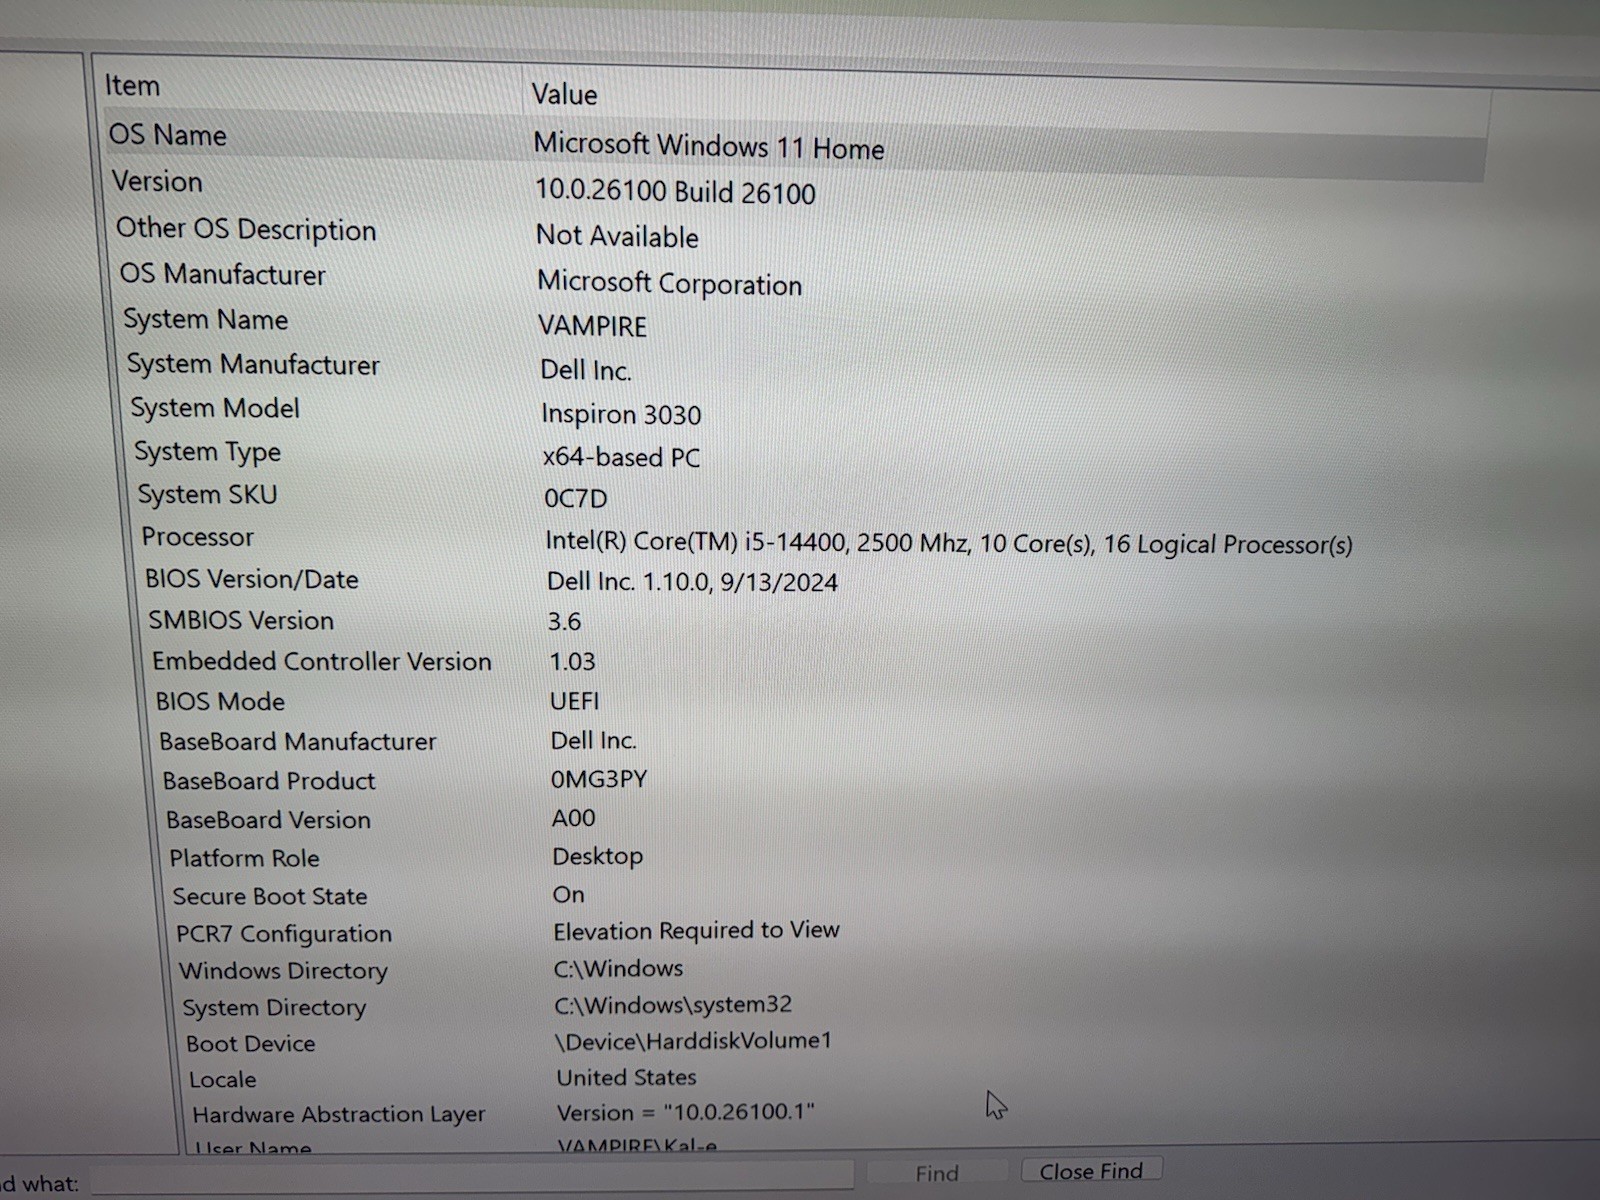This screenshot has height=1200, width=1600.
Task: Click the value 10.0.26100 Build 26100
Action: tap(675, 191)
